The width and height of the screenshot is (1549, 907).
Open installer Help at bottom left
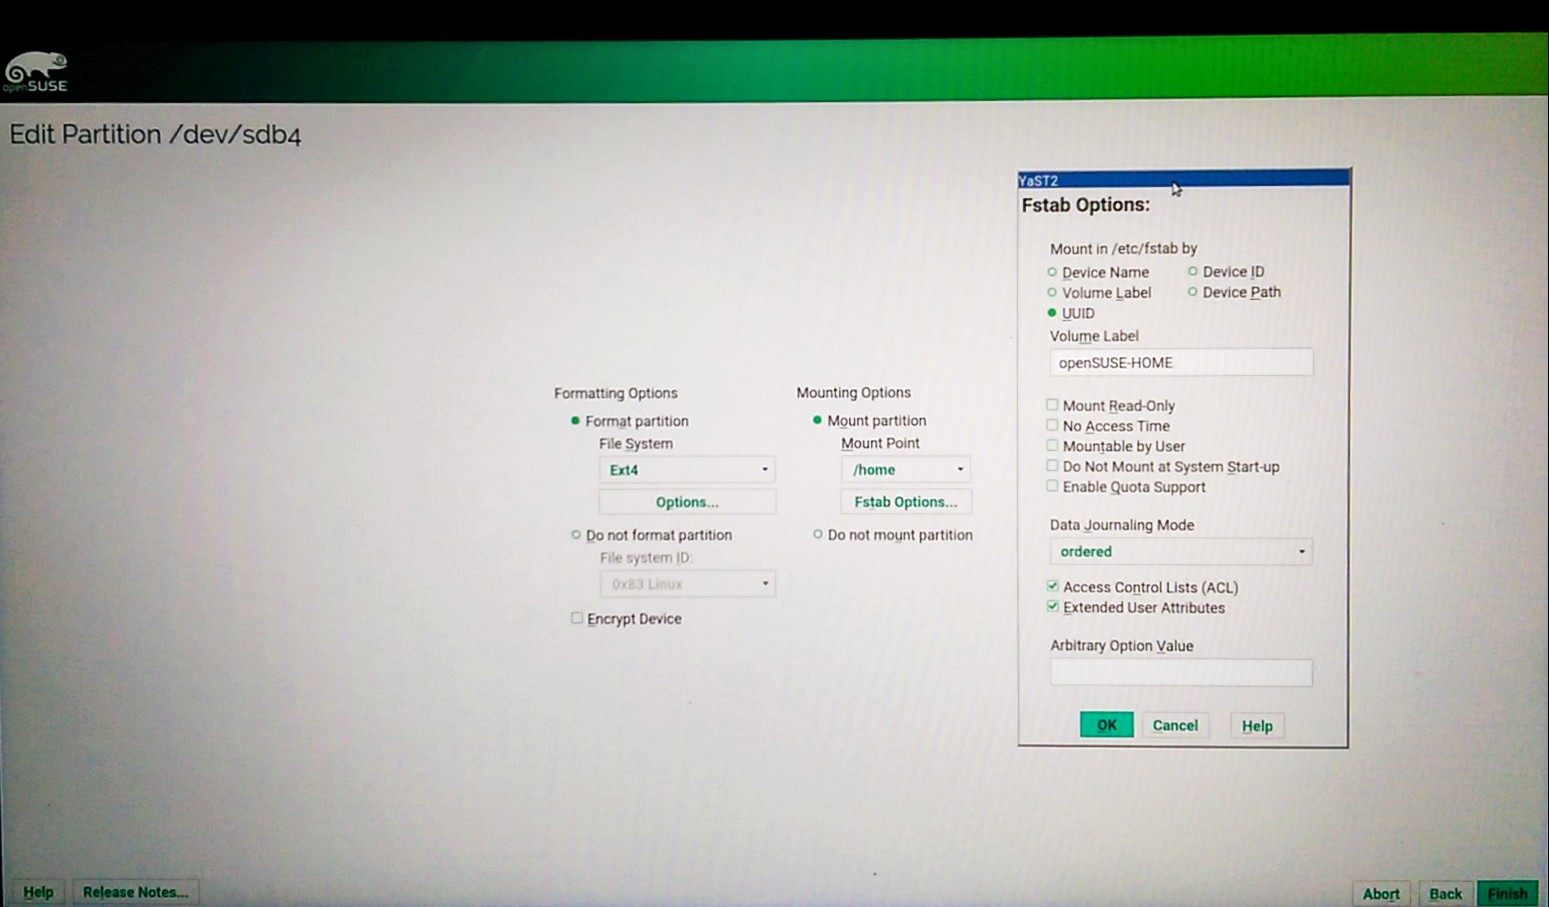point(38,892)
